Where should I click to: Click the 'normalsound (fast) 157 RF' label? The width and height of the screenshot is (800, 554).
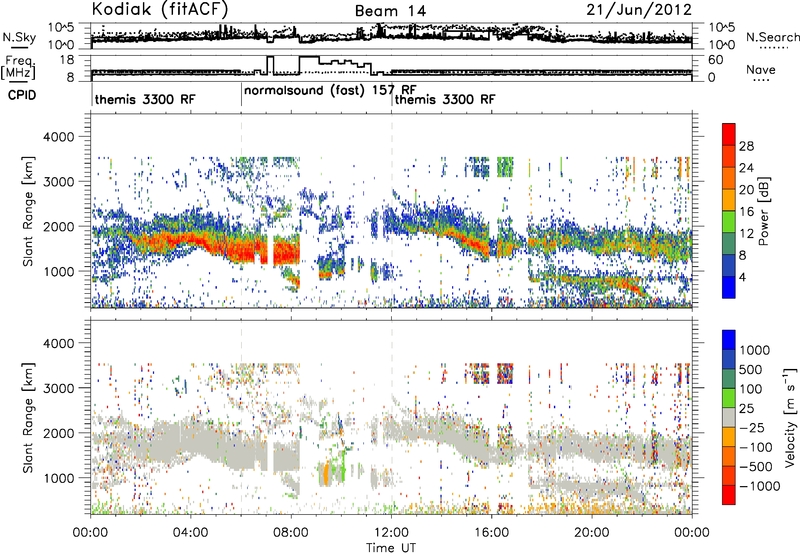[330, 90]
